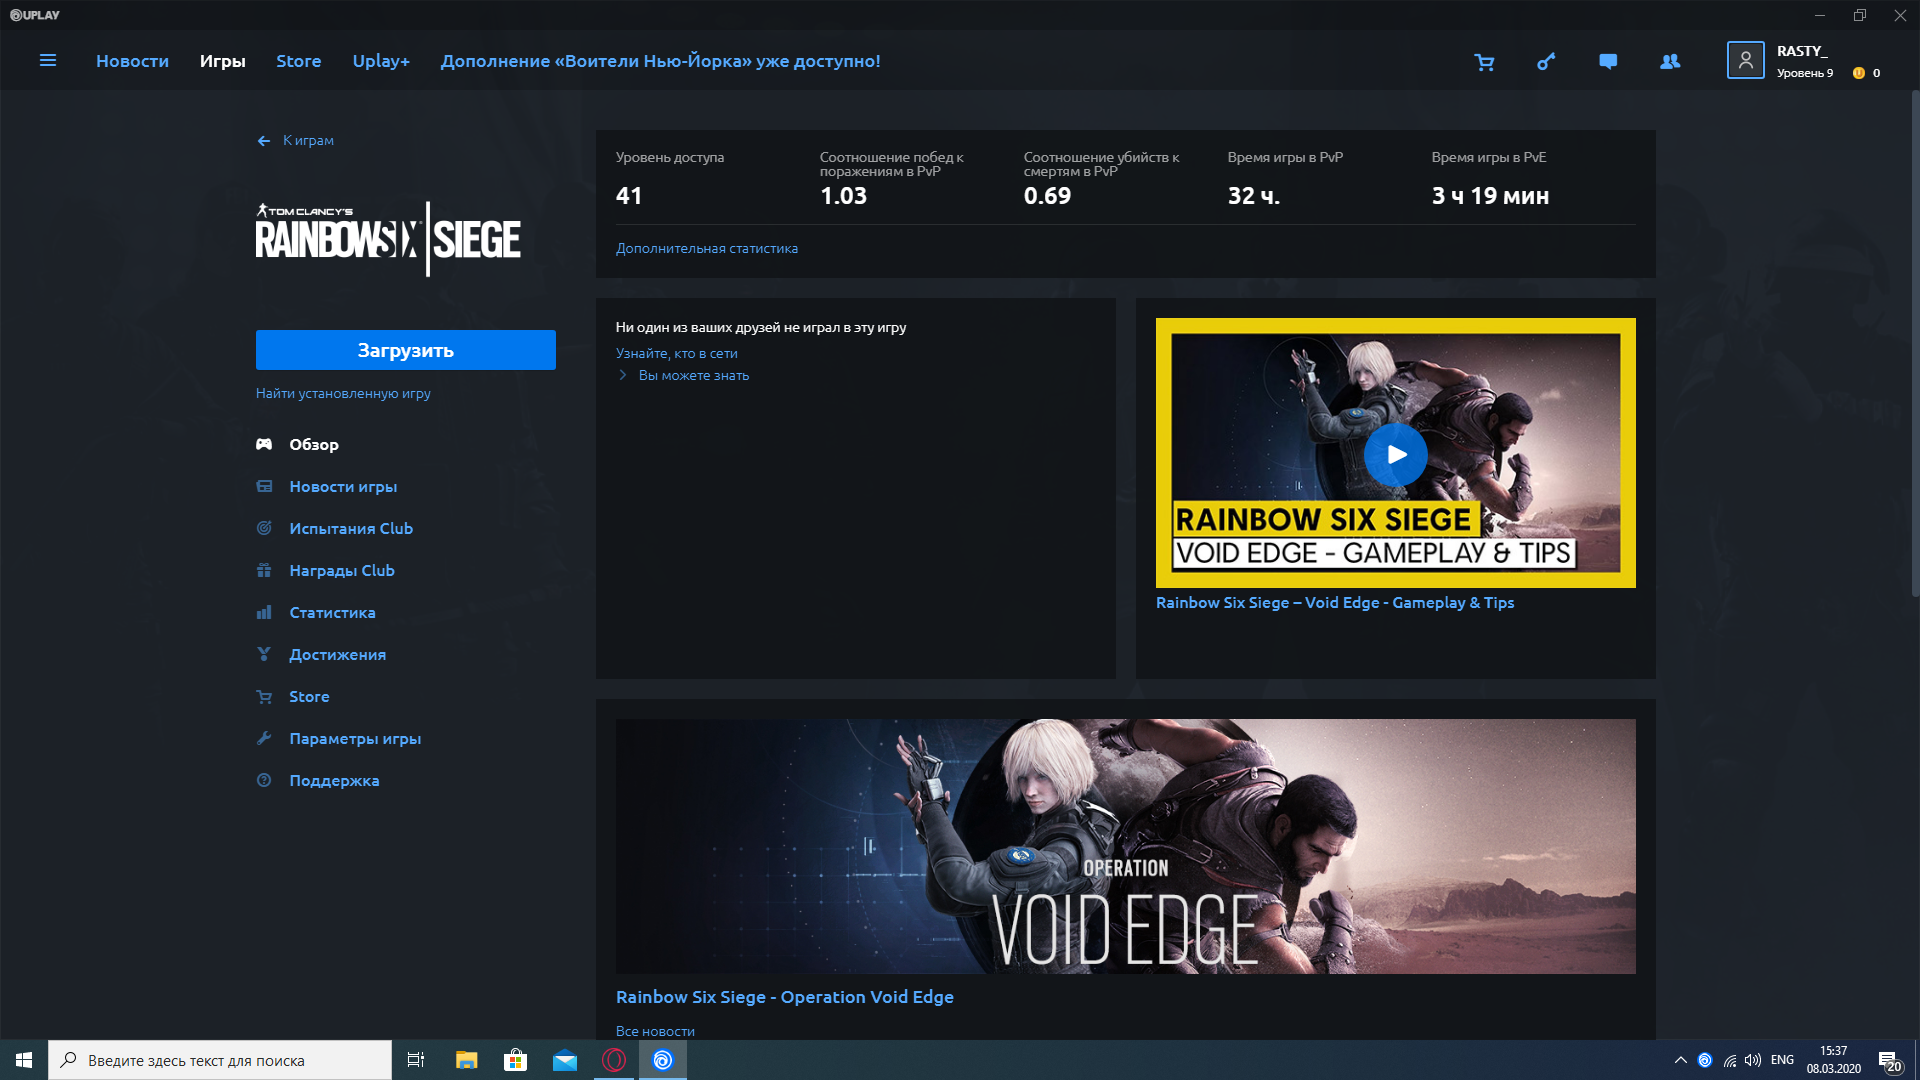
Task: Click the cart icon beside sidebar Store
Action: pos(264,696)
